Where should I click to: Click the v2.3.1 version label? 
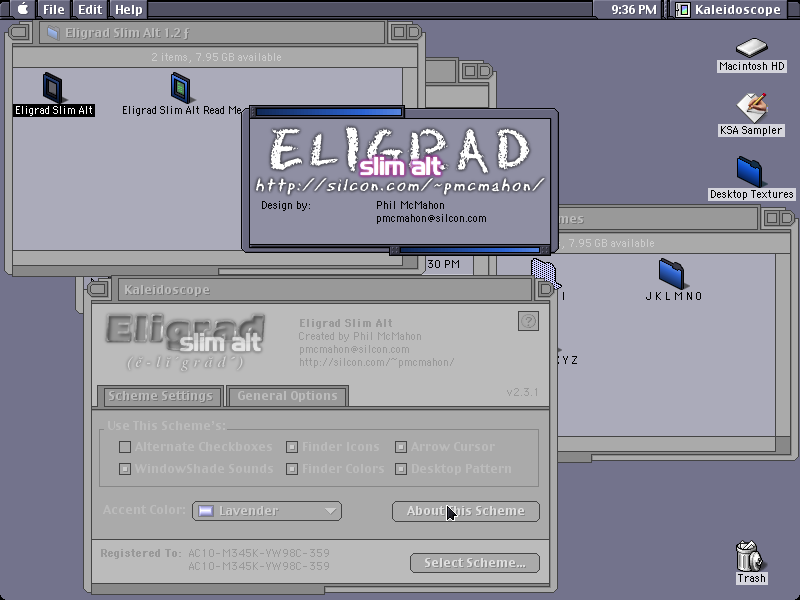[x=522, y=392]
